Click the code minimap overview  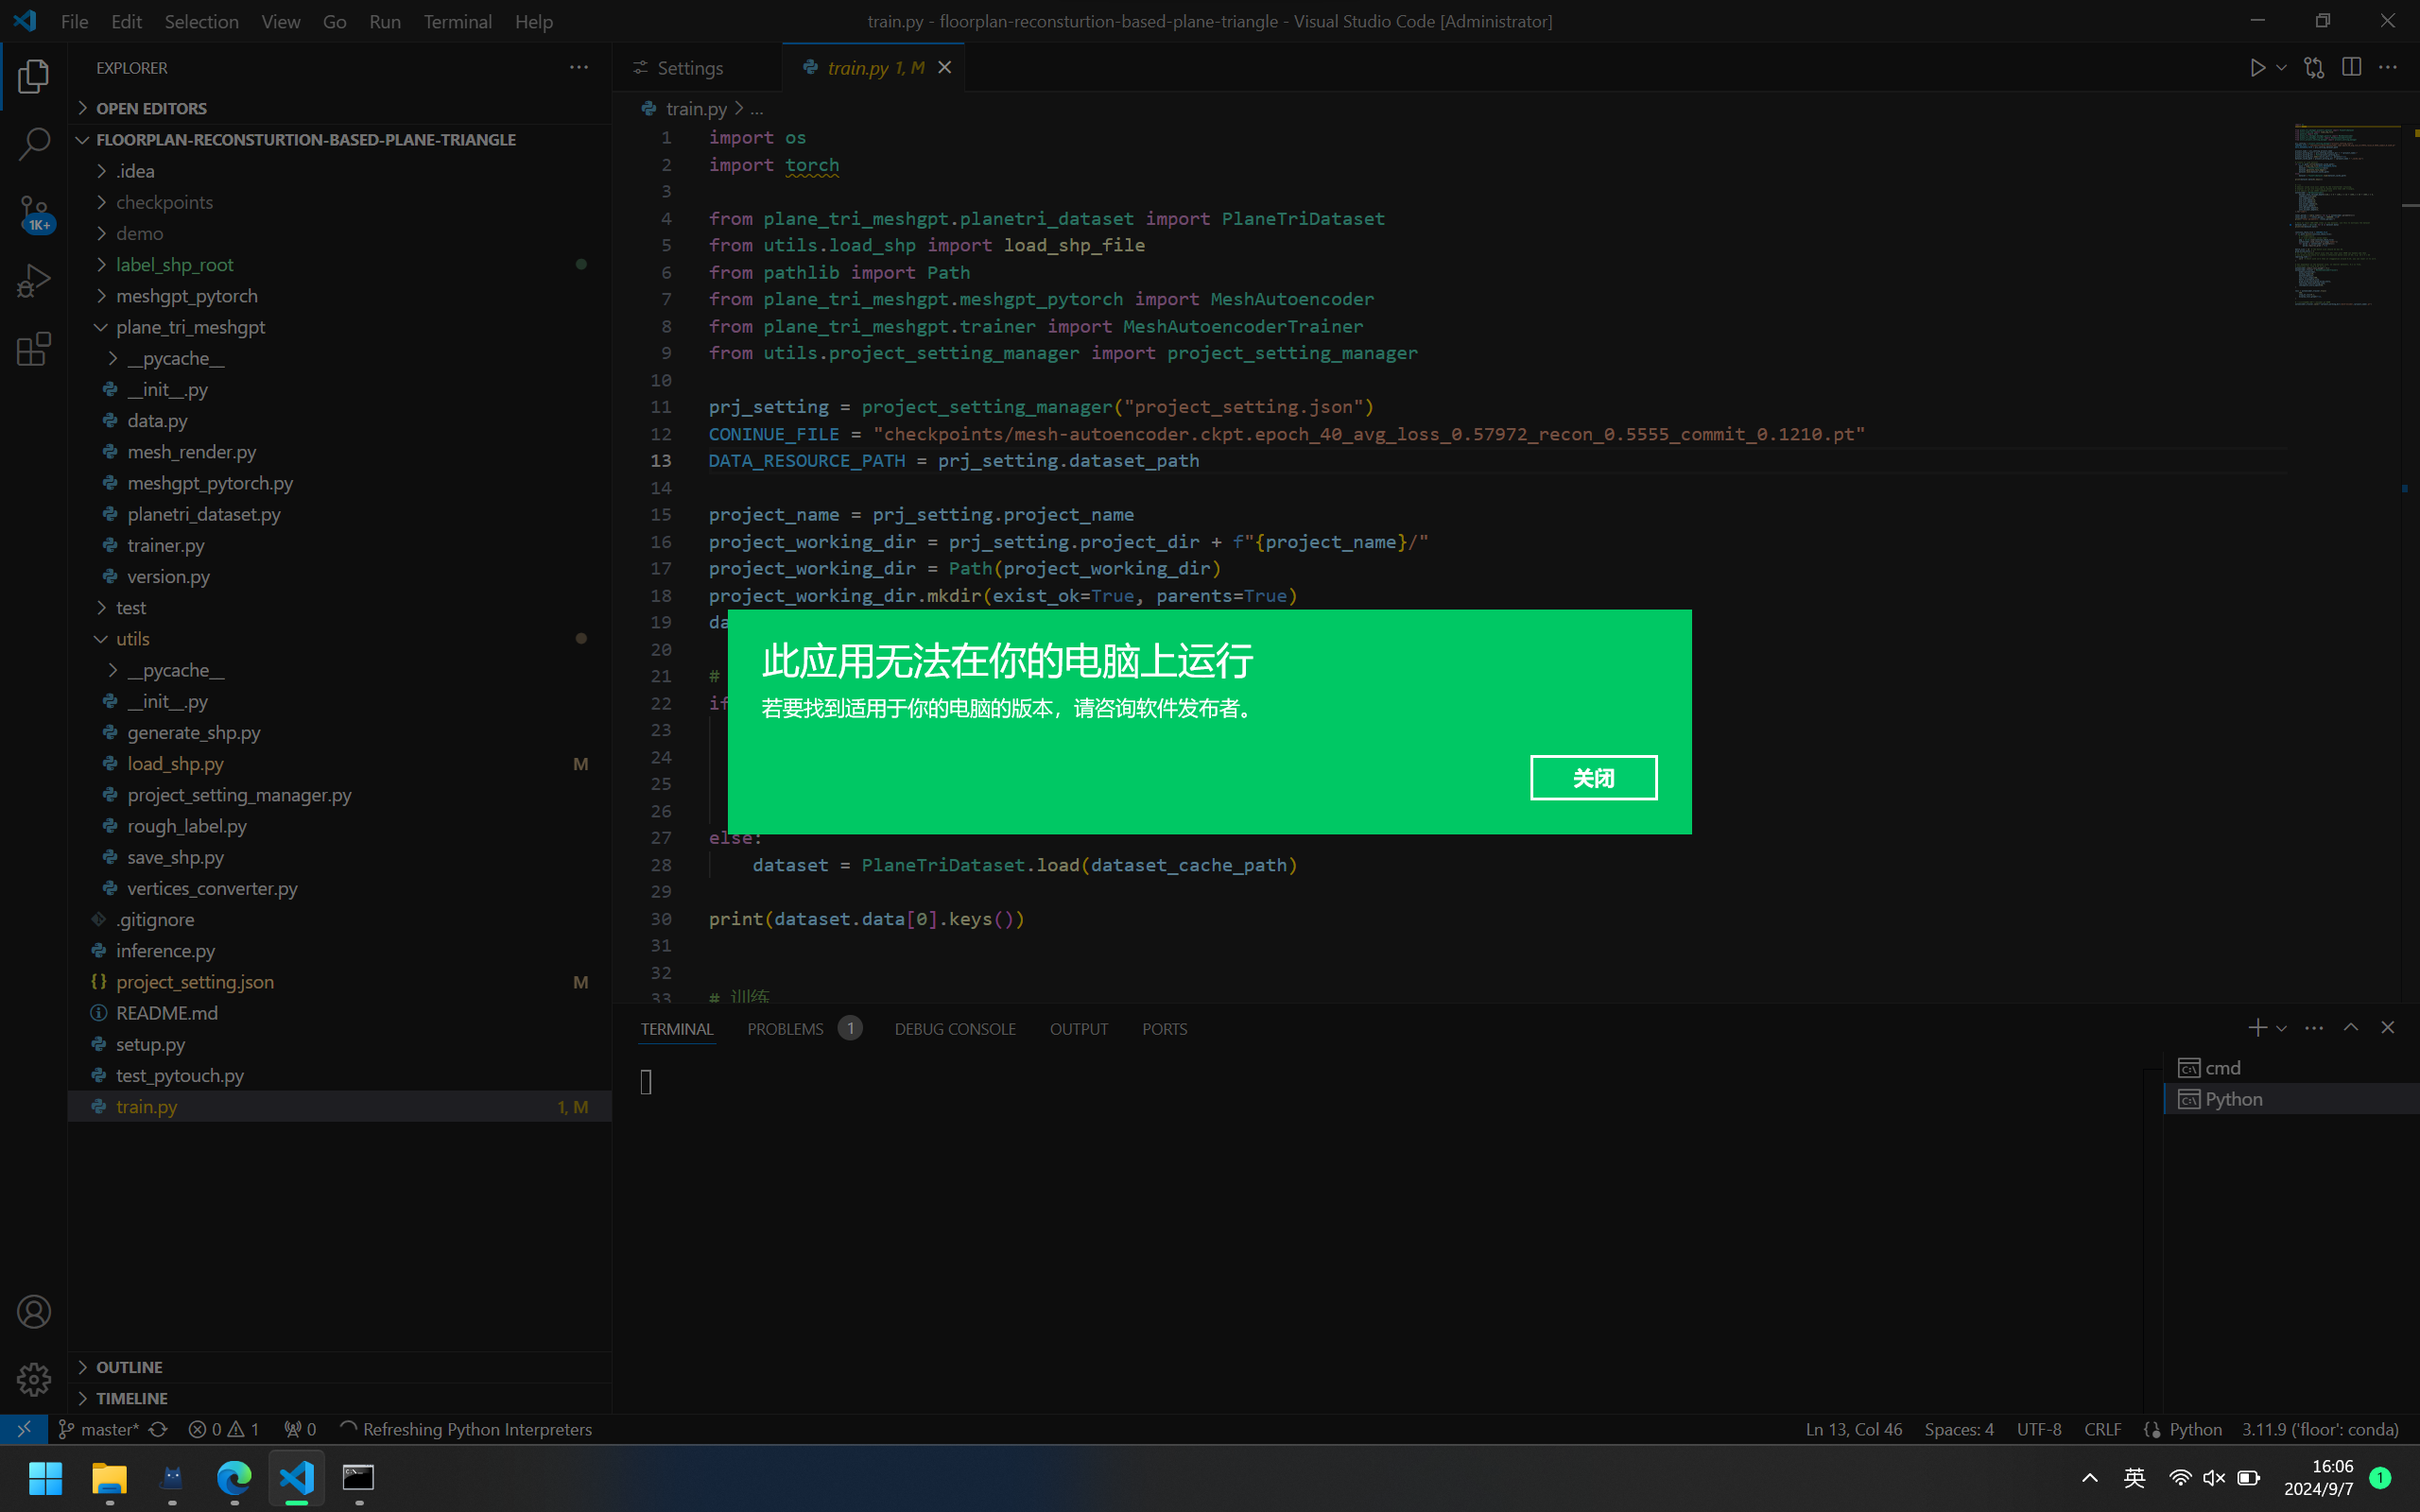[2346, 215]
